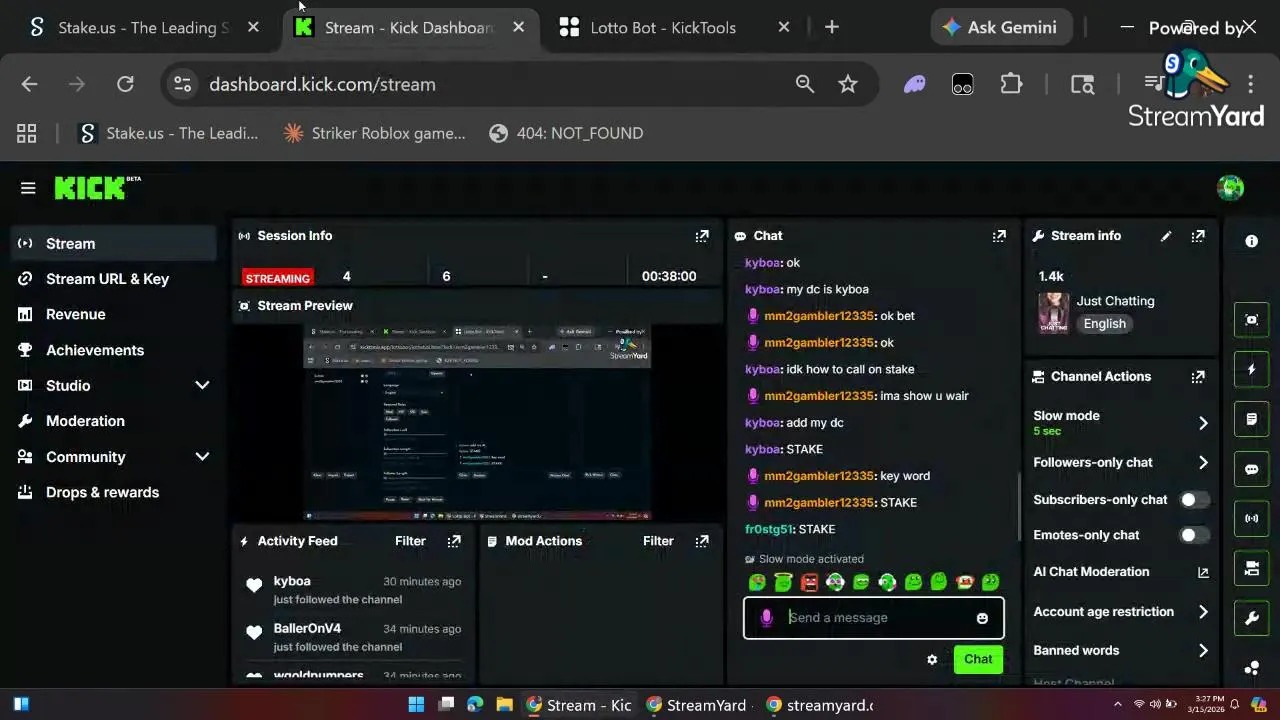This screenshot has height=720, width=1280.
Task: Pop out the Session Info panel
Action: tap(702, 236)
